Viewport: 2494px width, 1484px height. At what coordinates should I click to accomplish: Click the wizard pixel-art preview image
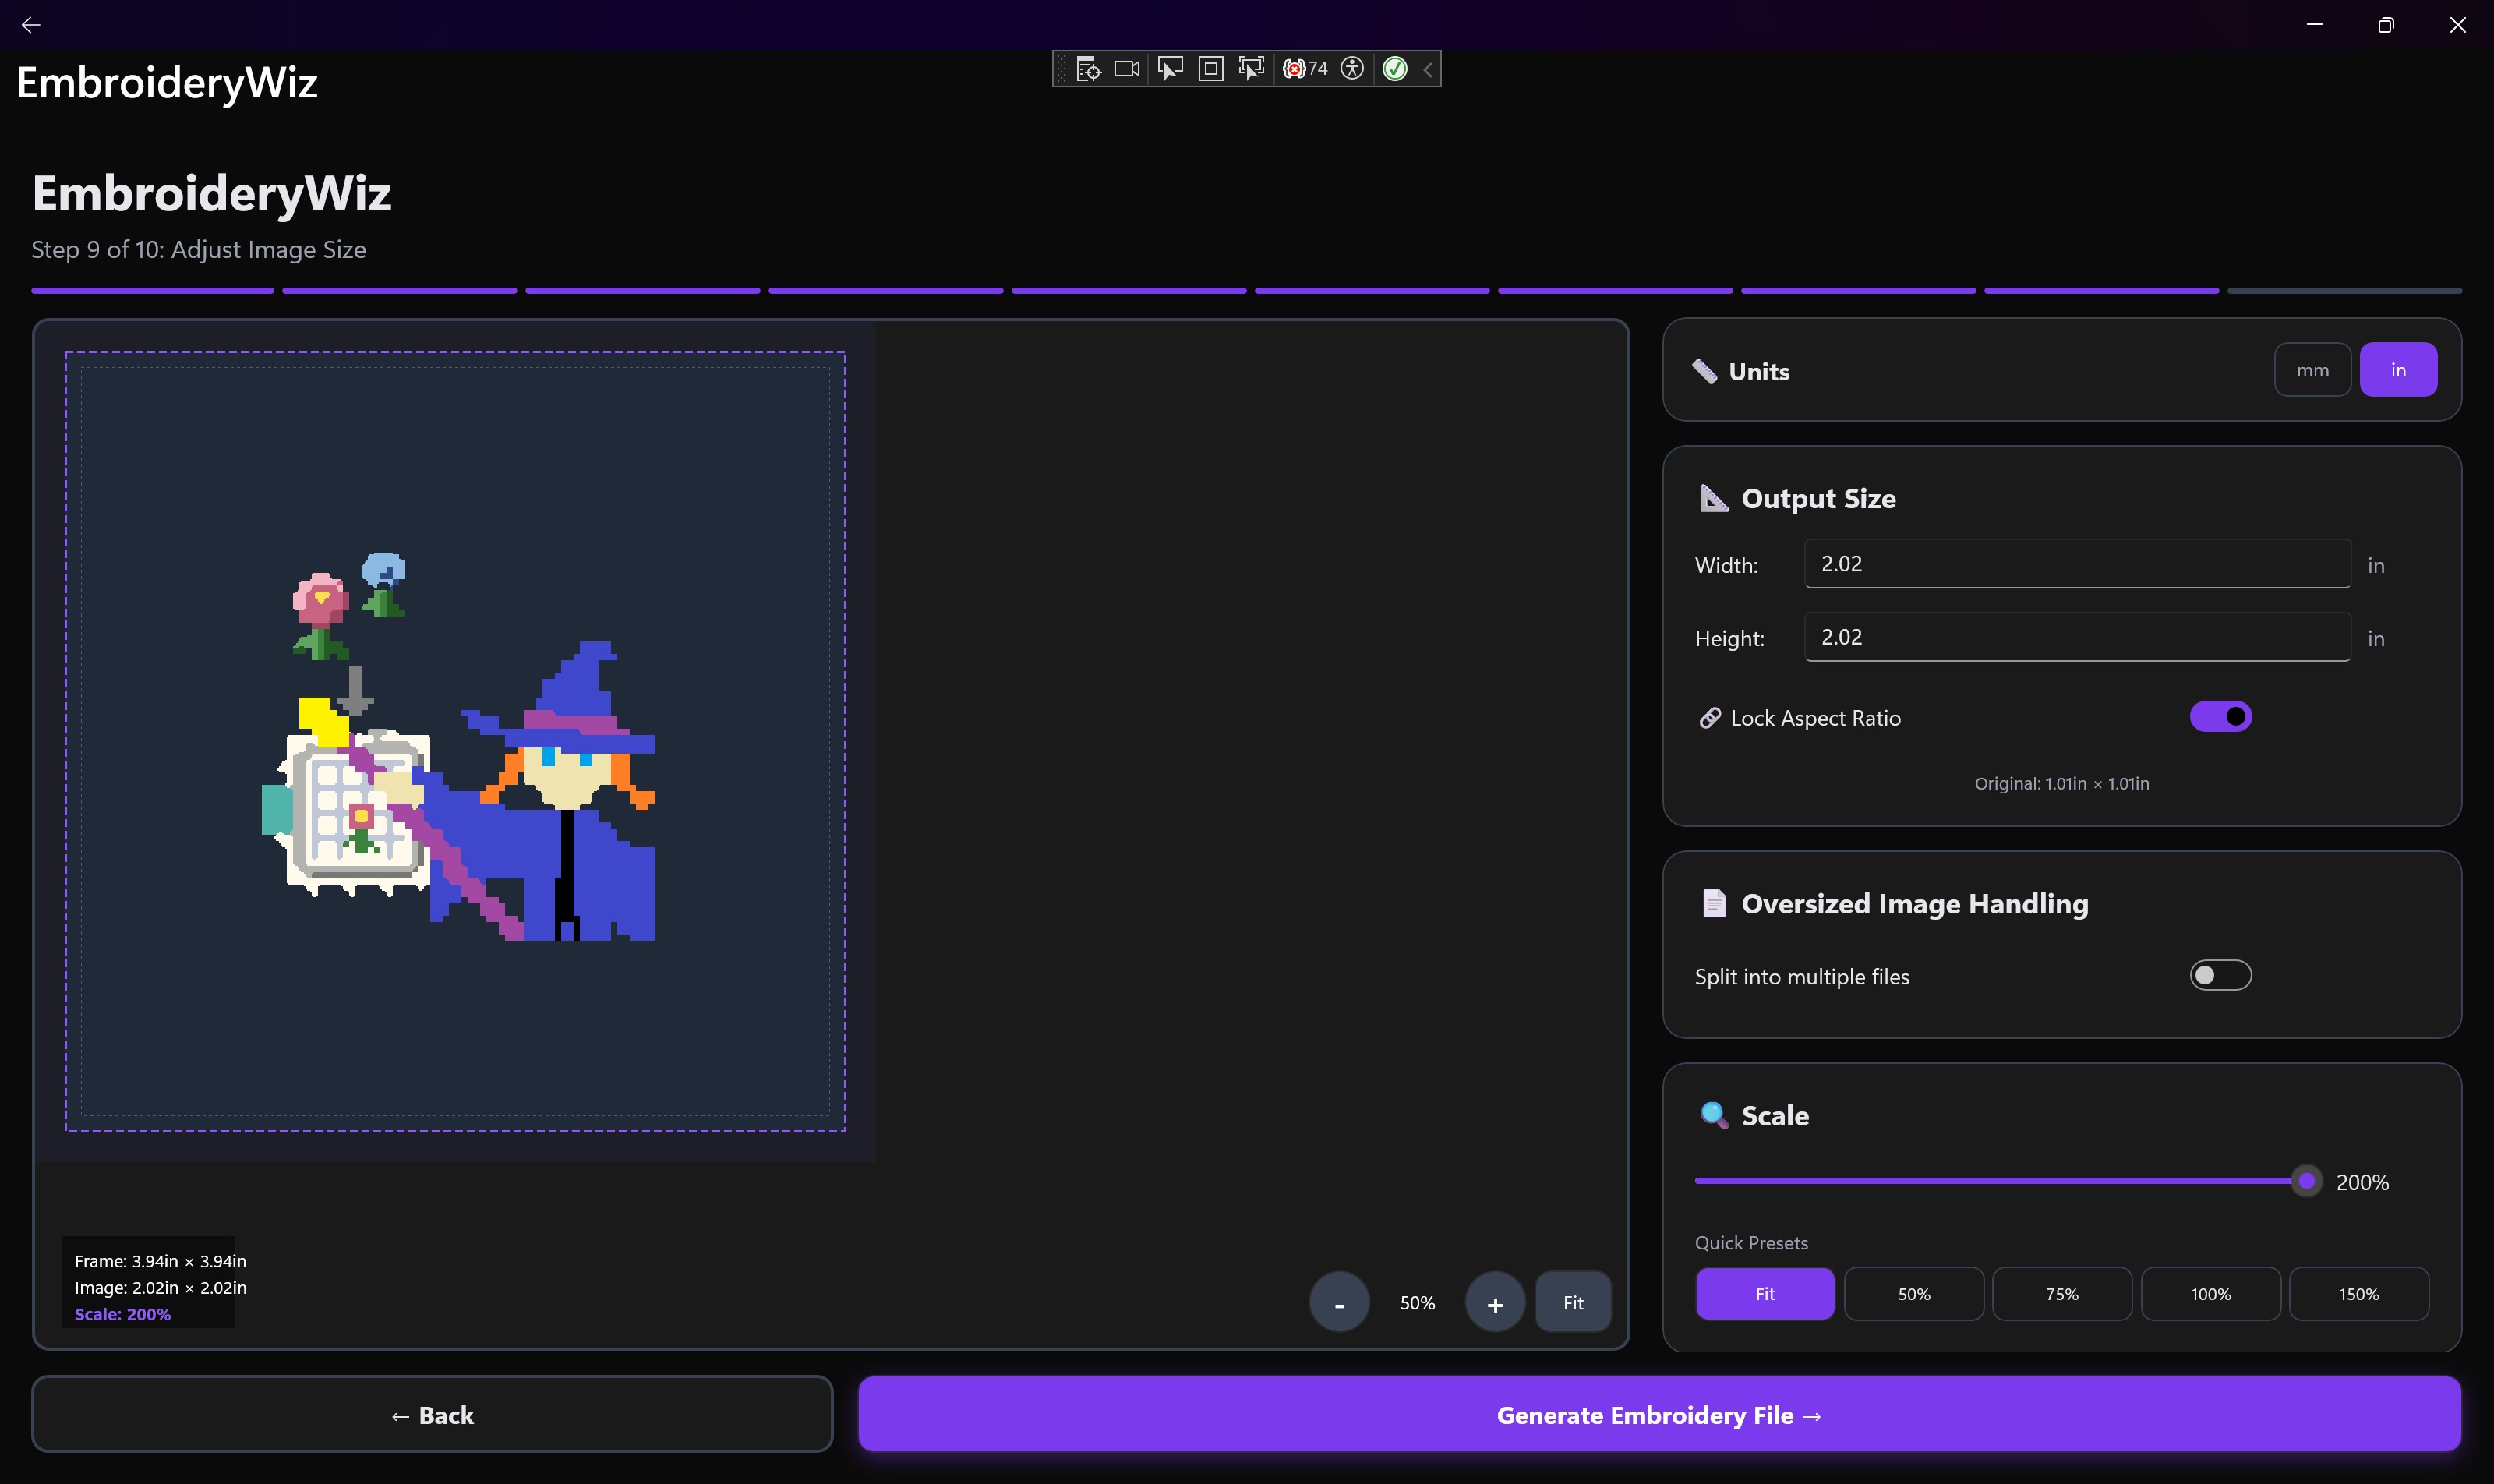pyautogui.click(x=459, y=747)
